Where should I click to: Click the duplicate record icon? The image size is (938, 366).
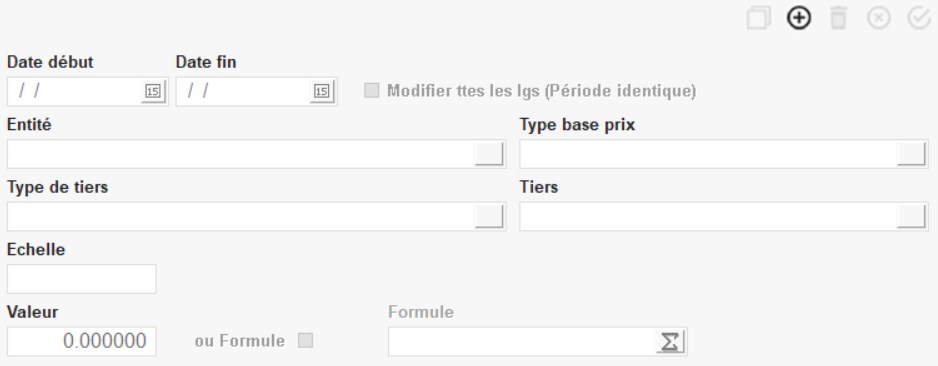coord(759,18)
